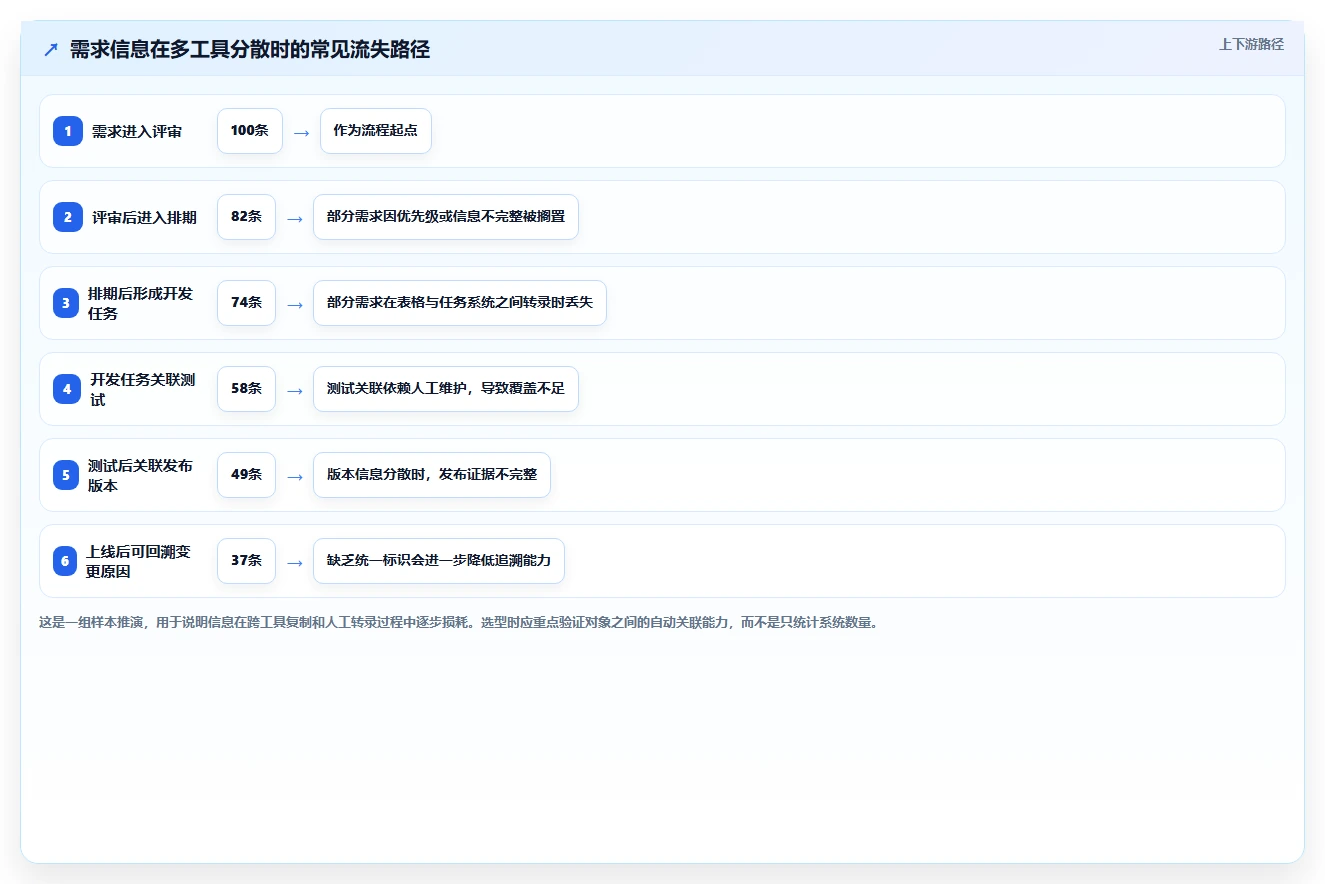Image resolution: width=1325 pixels, height=884 pixels.
Task: Select the 测试后关联发布版本 step label
Action: tap(141, 475)
